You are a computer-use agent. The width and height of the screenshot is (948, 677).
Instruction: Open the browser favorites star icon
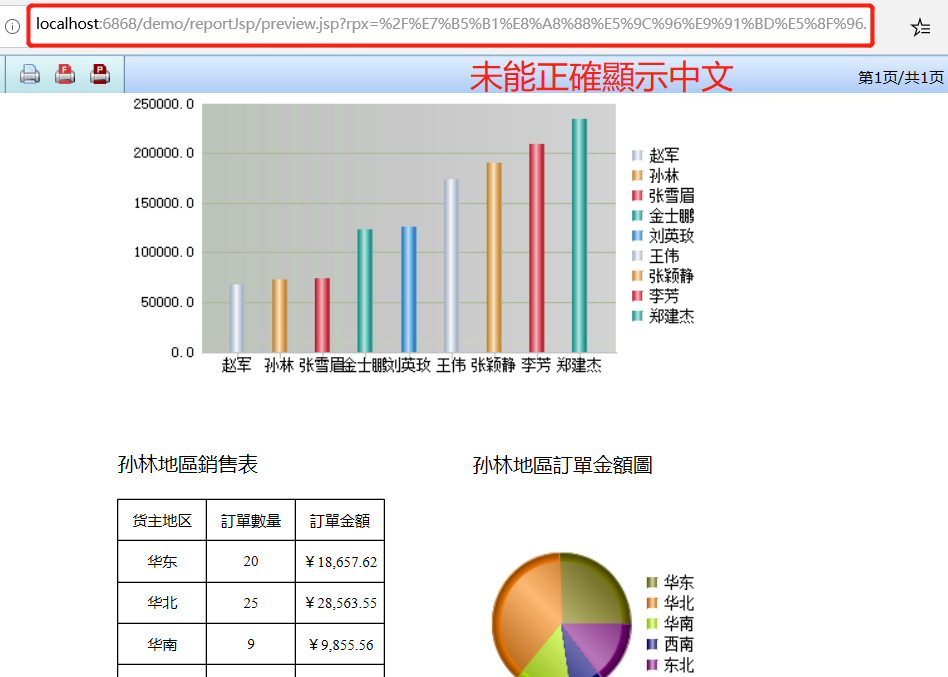pyautogui.click(x=920, y=28)
